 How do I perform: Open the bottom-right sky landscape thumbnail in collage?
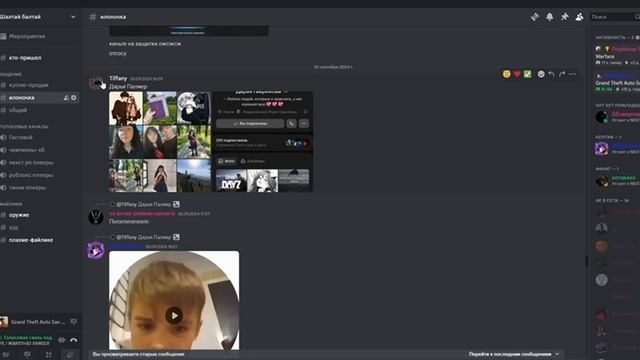tap(194, 176)
